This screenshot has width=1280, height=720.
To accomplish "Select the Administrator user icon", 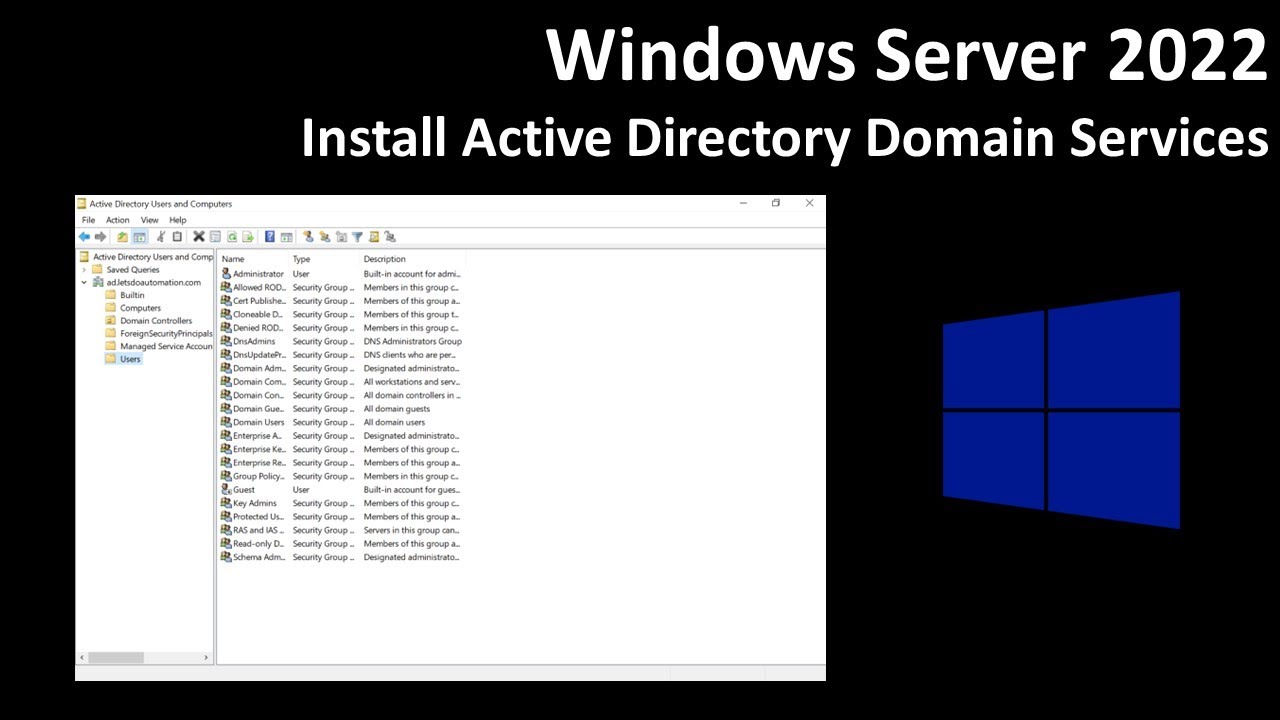I will coord(226,273).
